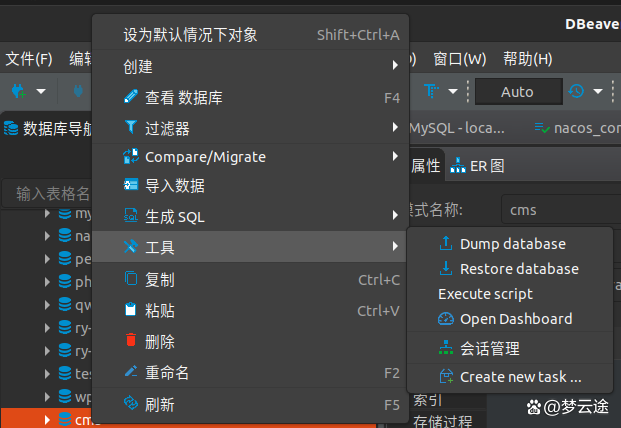Switch to the ER 图 tab
621x428 pixels.
click(477, 166)
